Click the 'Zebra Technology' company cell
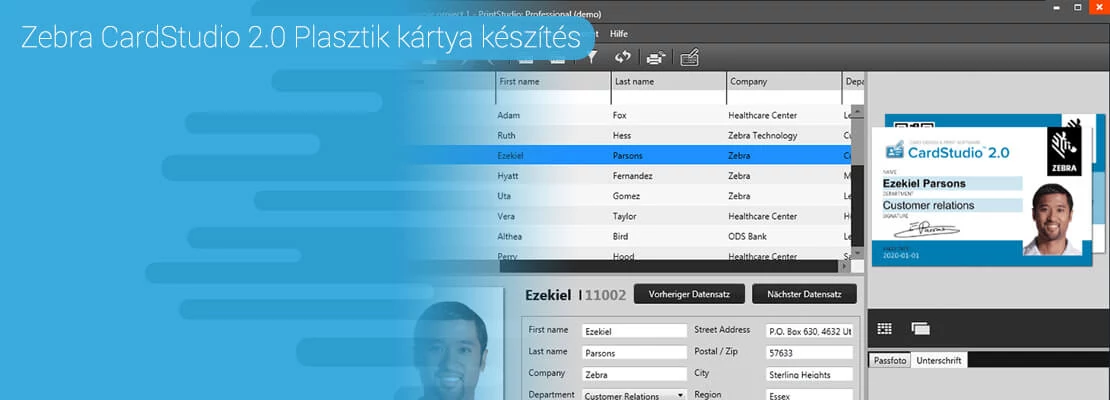Screen dimensions: 1110x400 762,135
